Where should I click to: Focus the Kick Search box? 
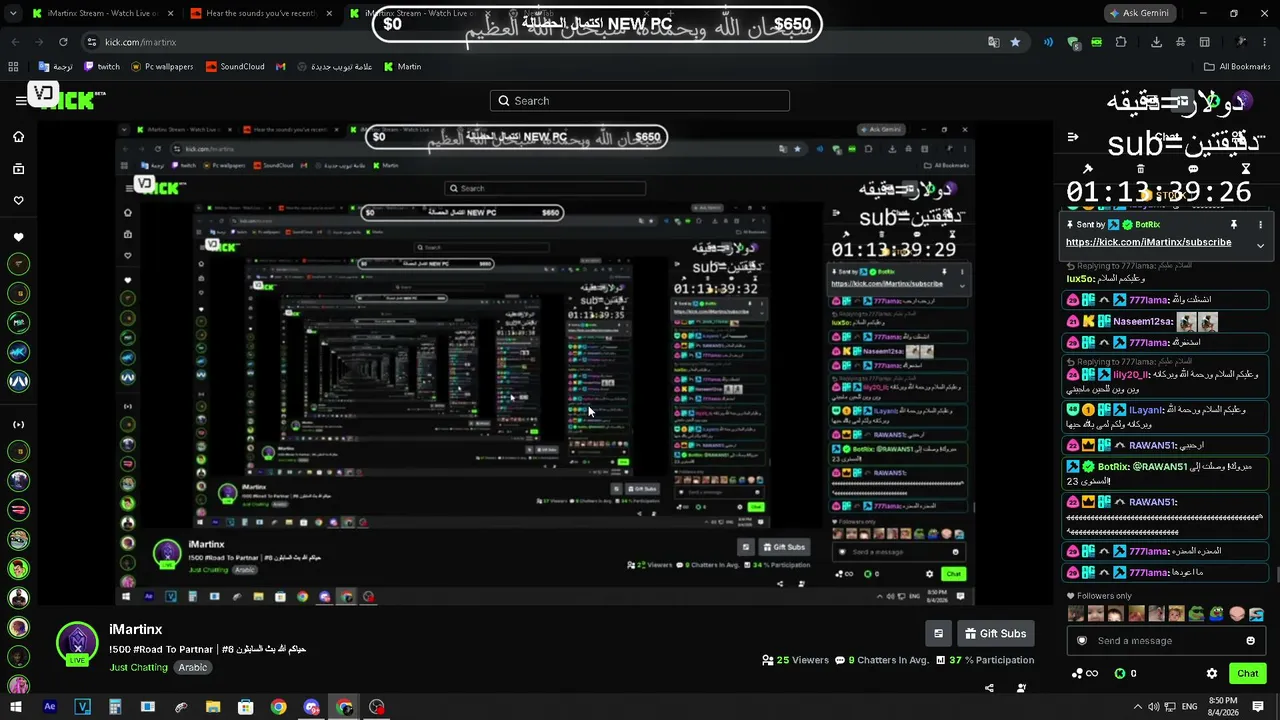point(640,101)
